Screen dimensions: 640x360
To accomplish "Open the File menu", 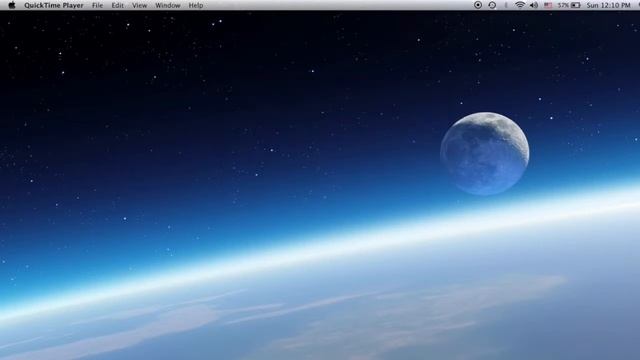I will pyautogui.click(x=97, y=5).
